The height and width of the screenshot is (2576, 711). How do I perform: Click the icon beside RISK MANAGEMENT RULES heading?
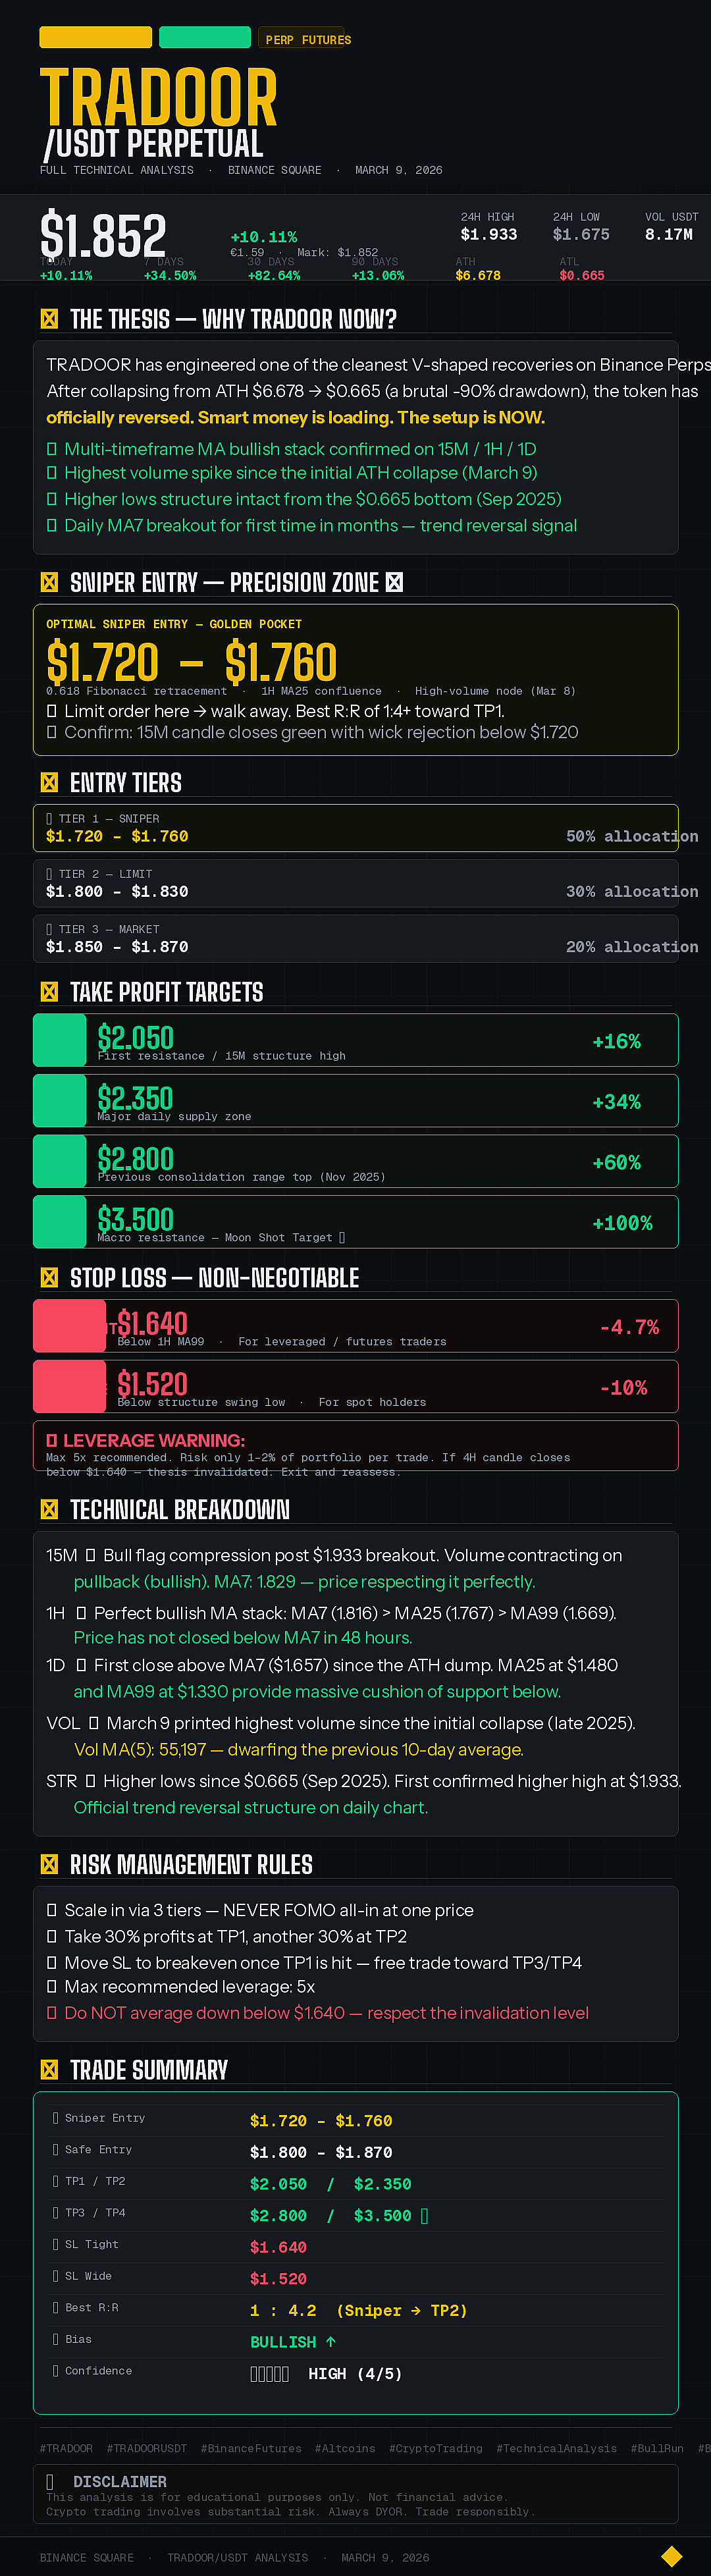tap(49, 1864)
